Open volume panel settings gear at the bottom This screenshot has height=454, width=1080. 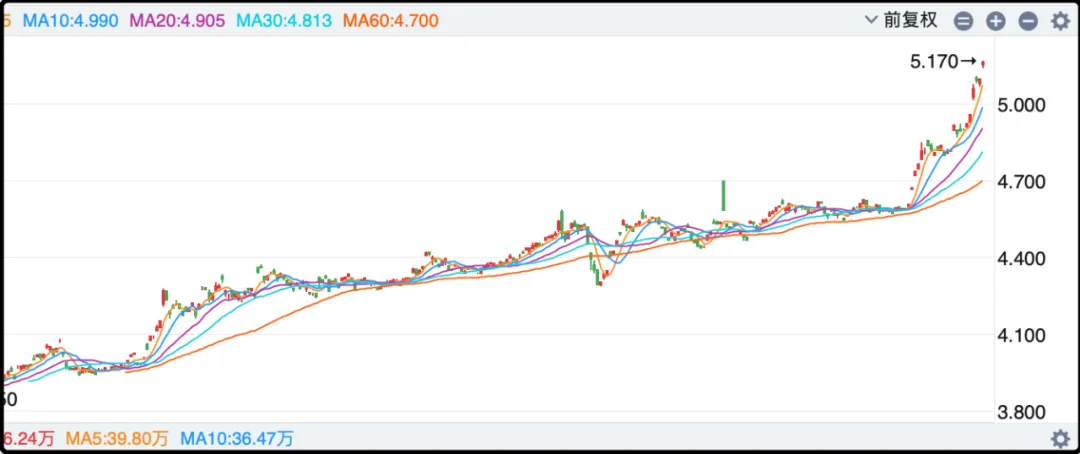tap(1060, 438)
